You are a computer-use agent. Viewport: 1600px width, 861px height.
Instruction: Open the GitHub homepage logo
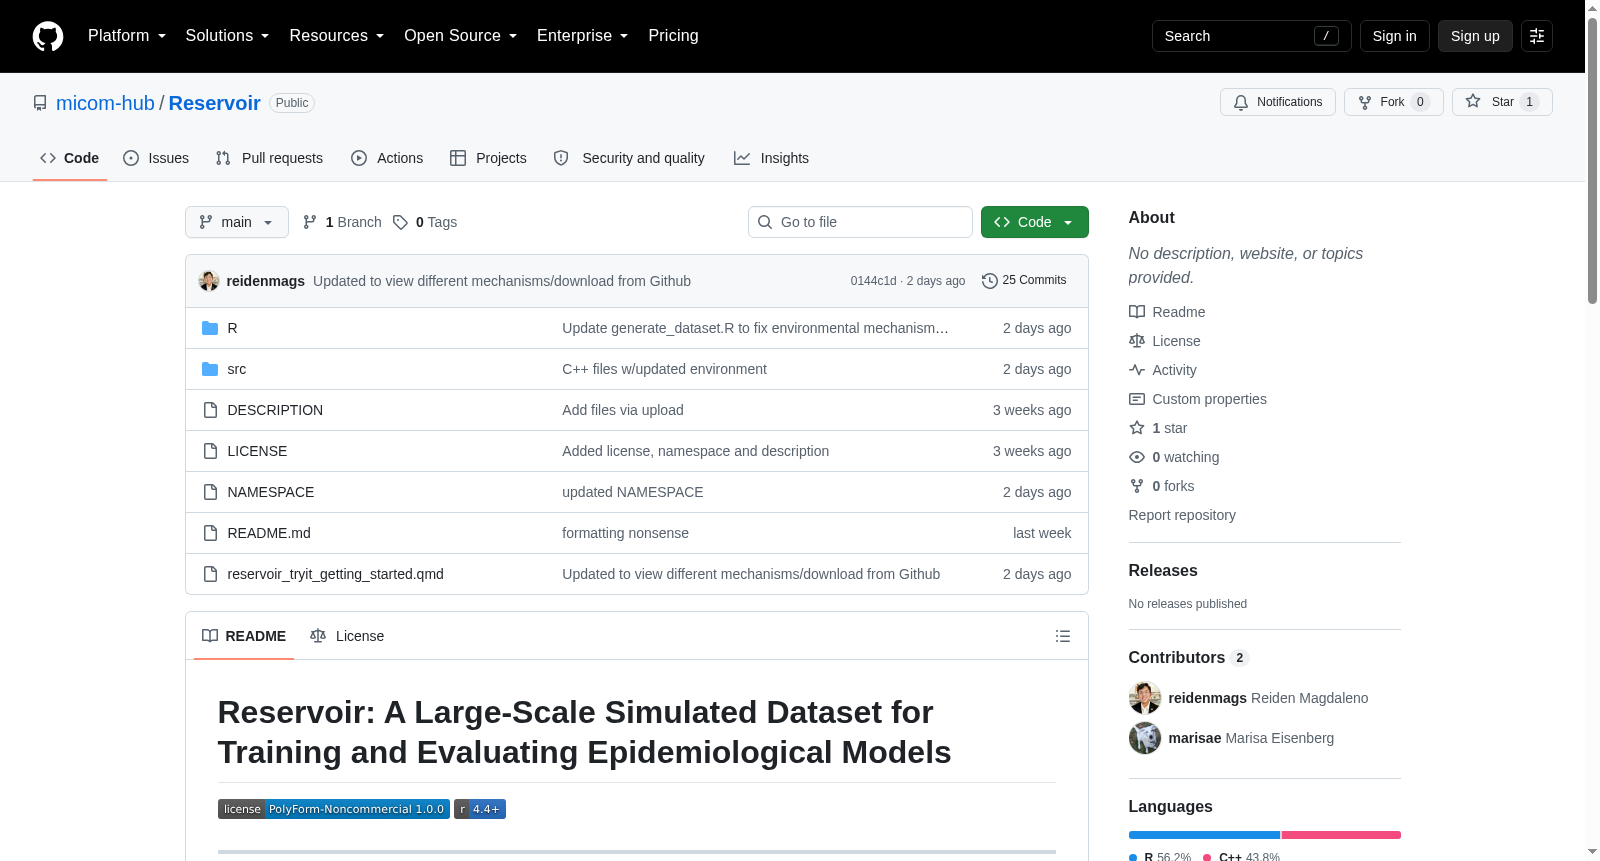point(48,36)
